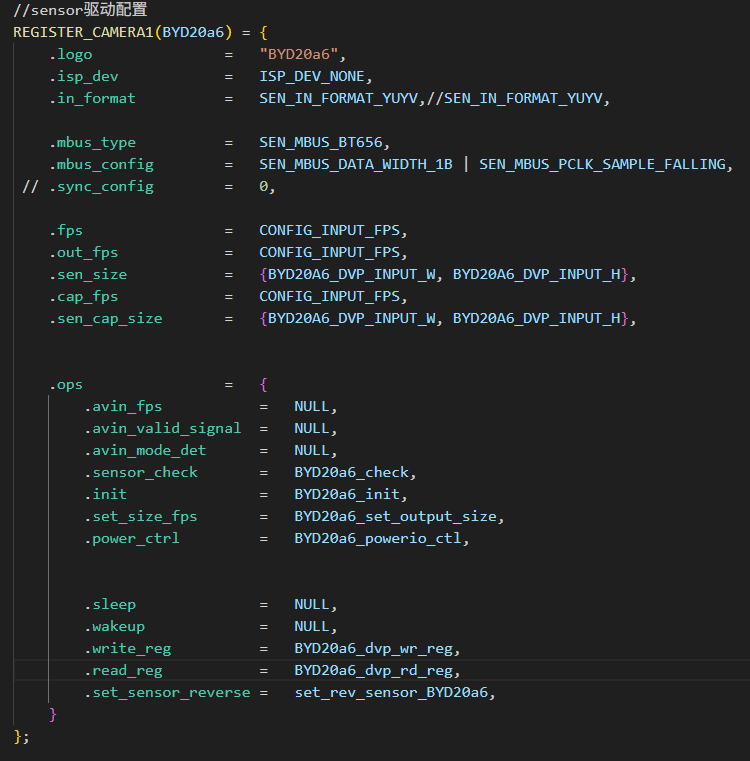Select CONFIG_INPUT_FPS on the .out_fps line

[330, 253]
